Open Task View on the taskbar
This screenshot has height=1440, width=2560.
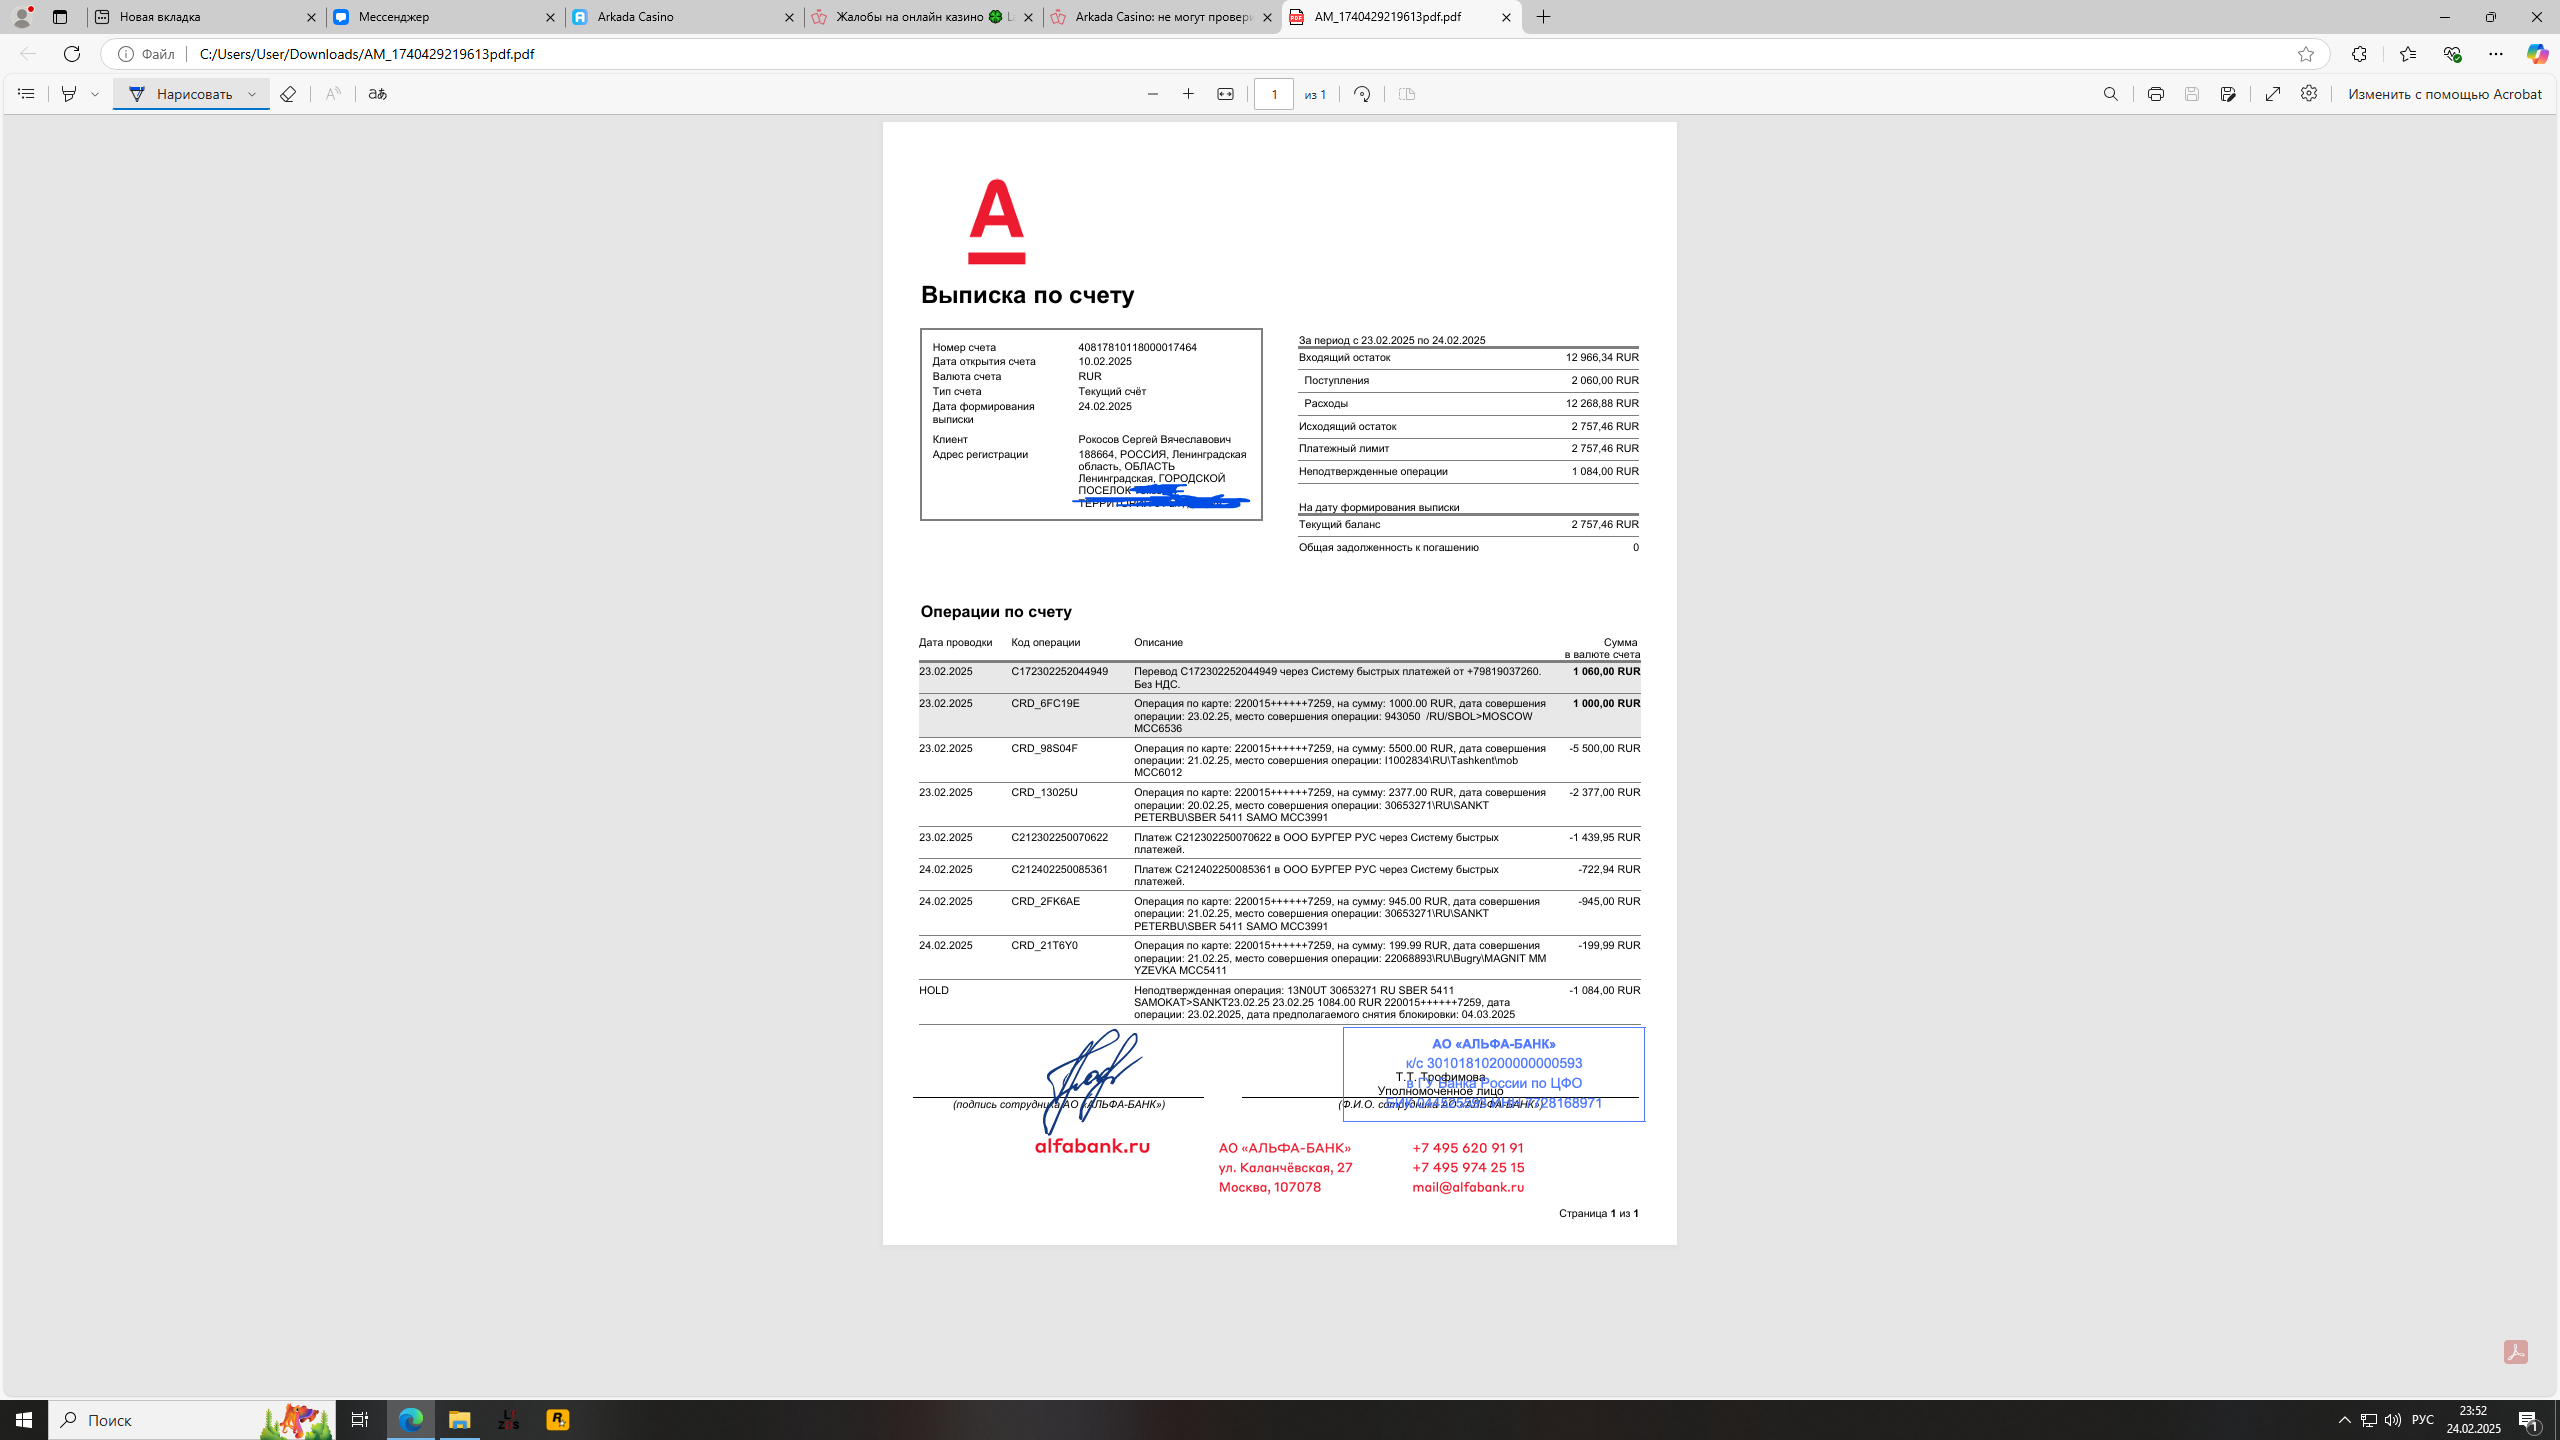pyautogui.click(x=360, y=1420)
